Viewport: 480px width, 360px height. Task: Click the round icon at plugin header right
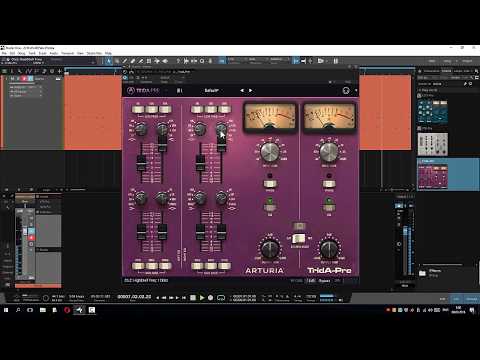346,90
